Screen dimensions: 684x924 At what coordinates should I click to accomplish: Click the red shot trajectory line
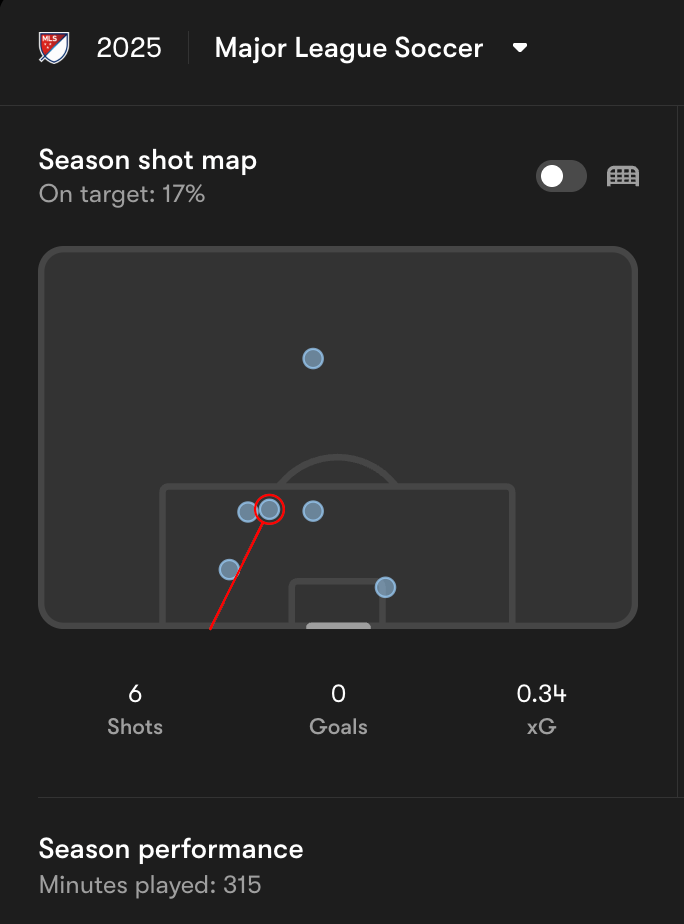pyautogui.click(x=236, y=576)
